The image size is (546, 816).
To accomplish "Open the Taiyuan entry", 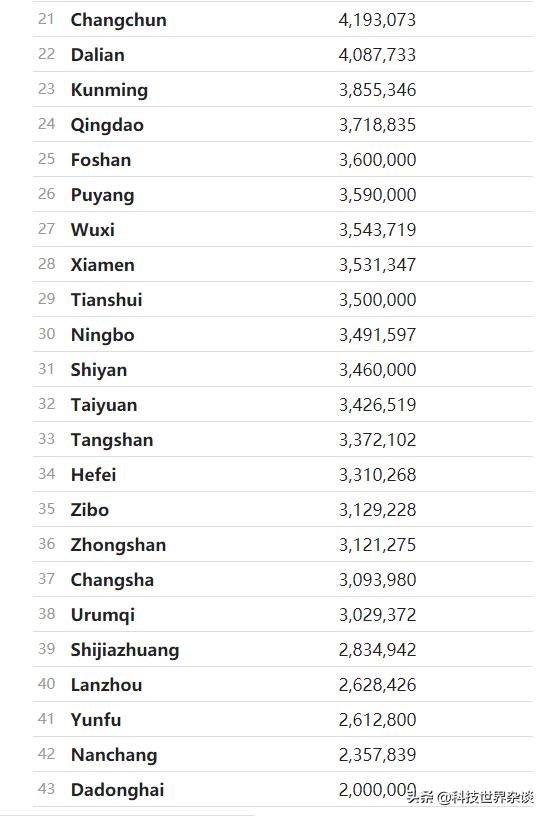I will click(104, 405).
